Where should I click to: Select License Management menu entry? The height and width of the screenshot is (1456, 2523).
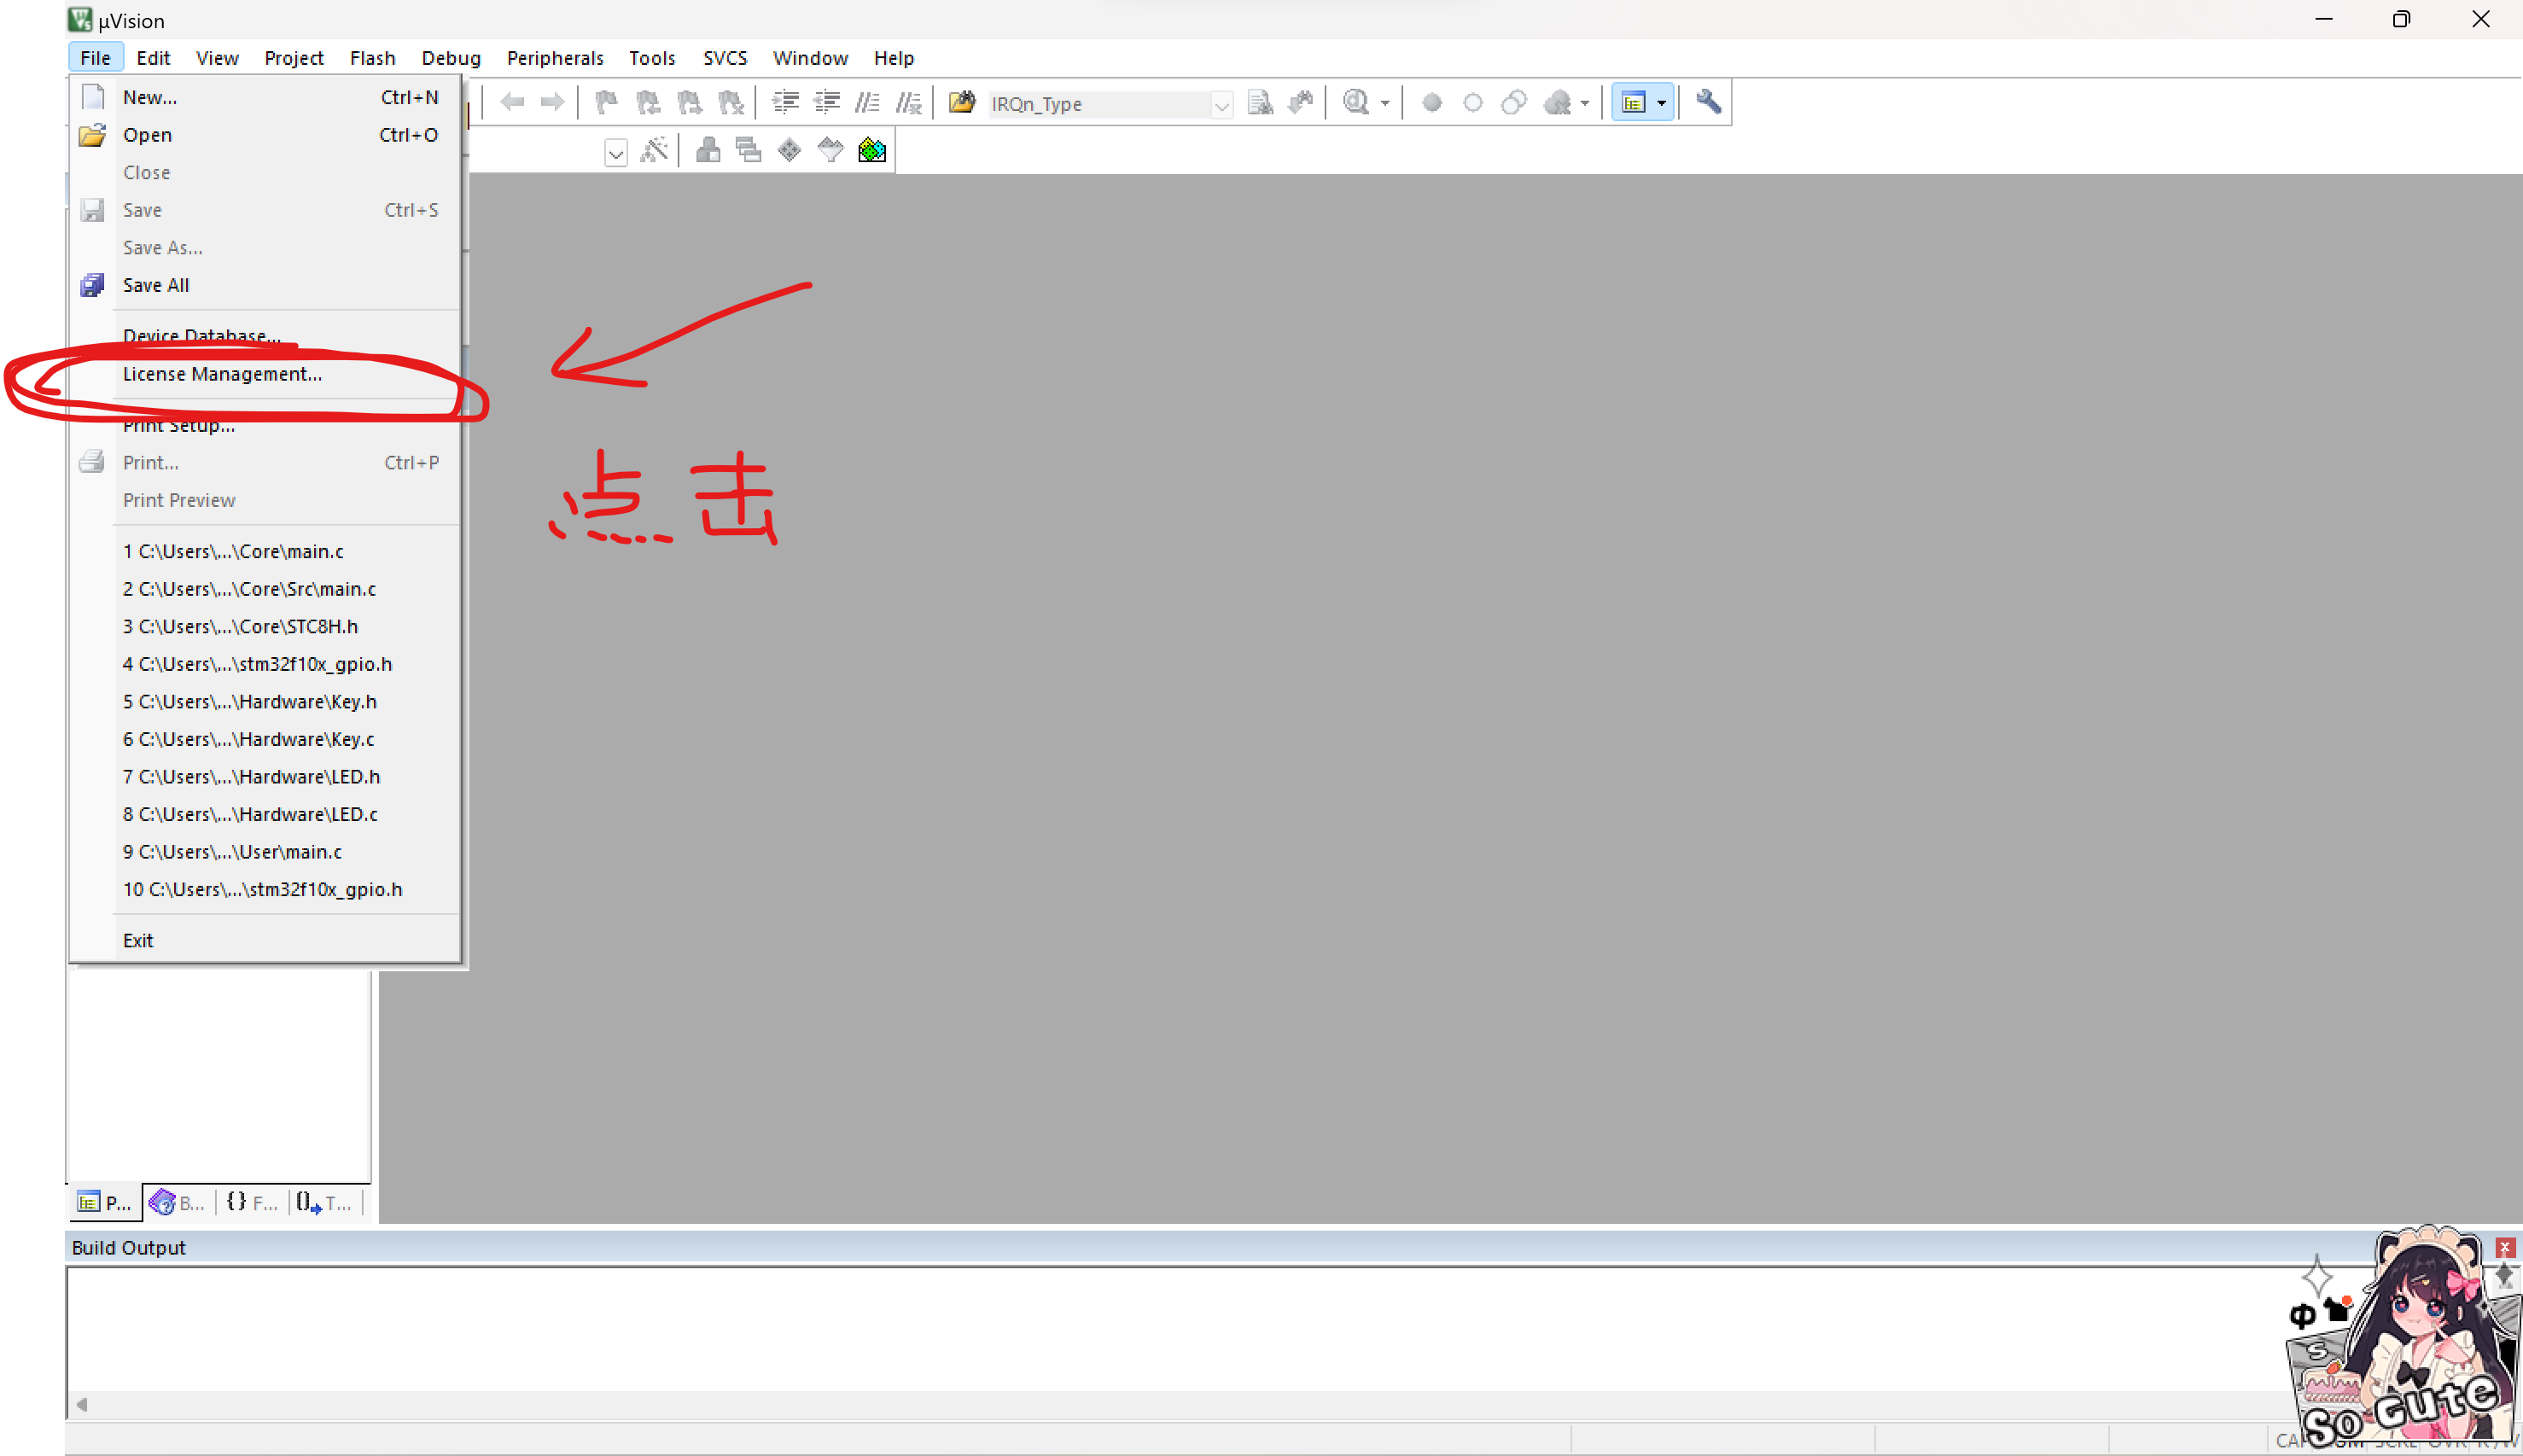[x=222, y=374]
